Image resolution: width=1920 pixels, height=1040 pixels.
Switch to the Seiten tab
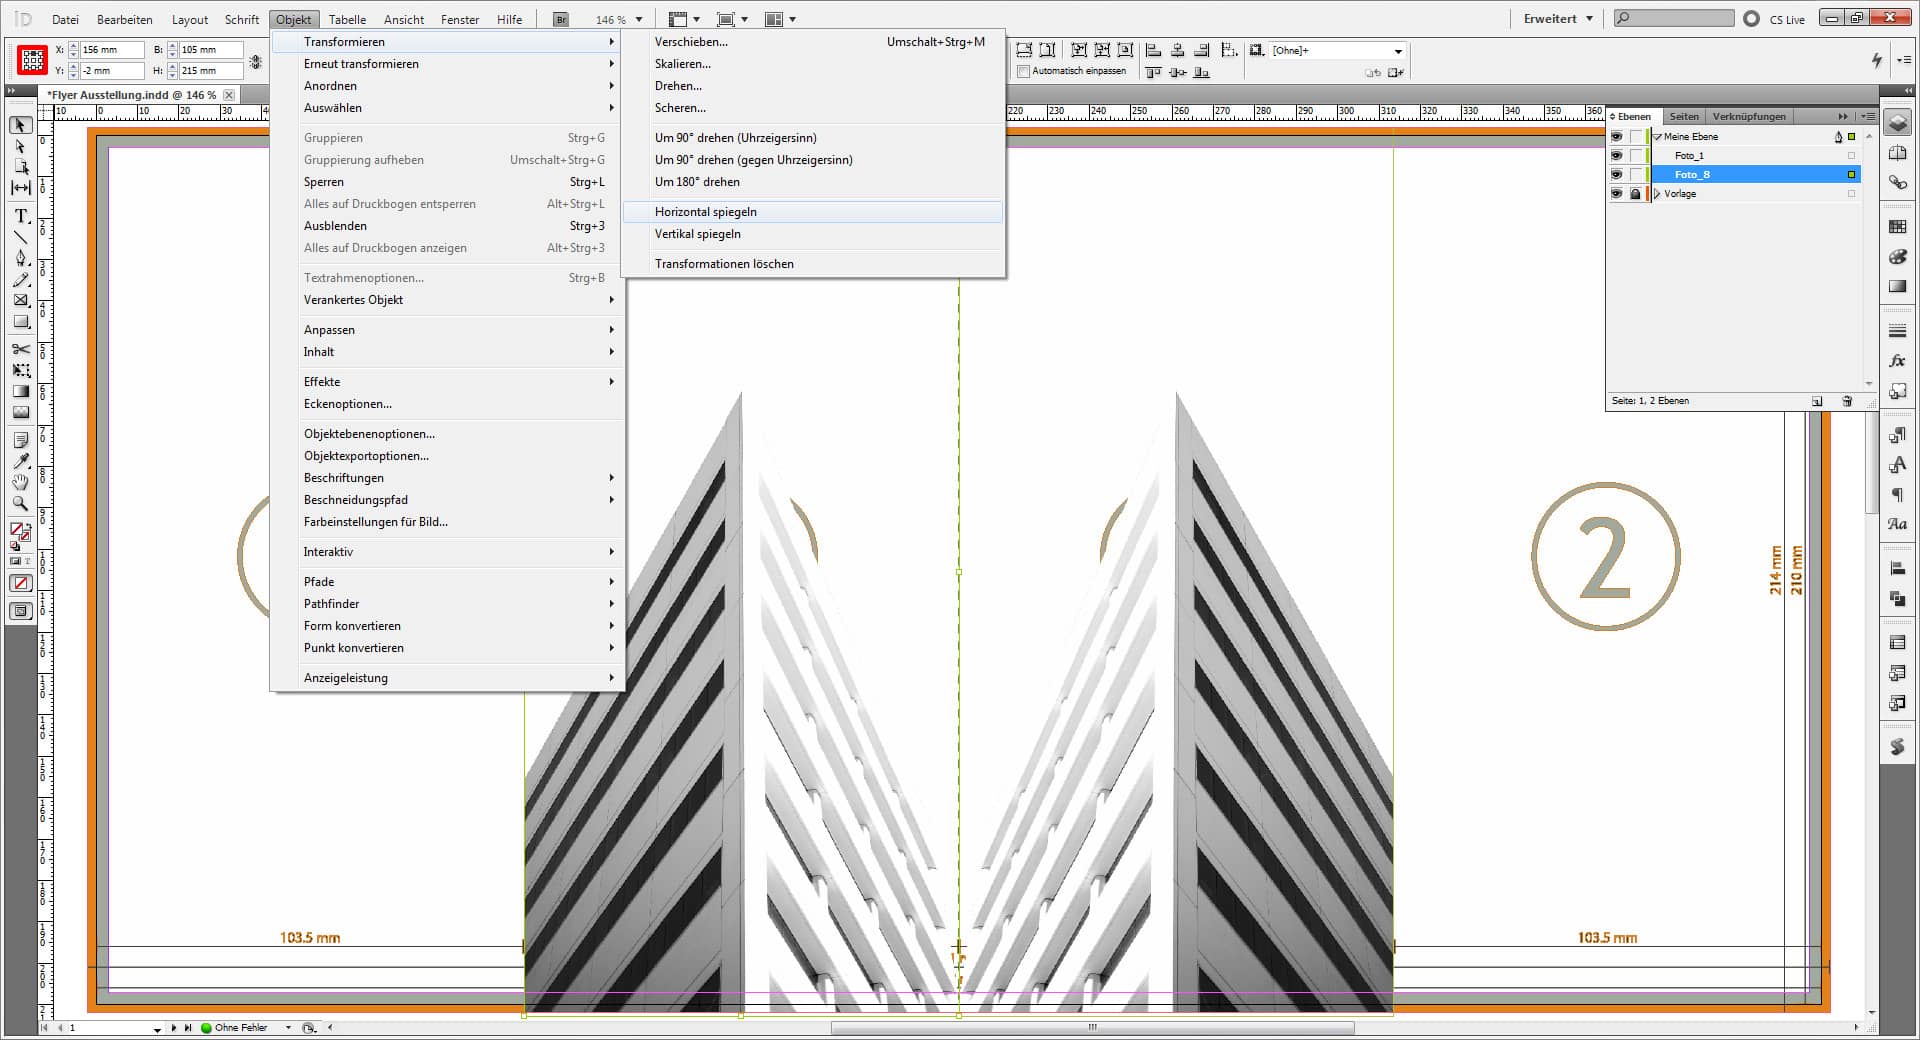coord(1684,116)
